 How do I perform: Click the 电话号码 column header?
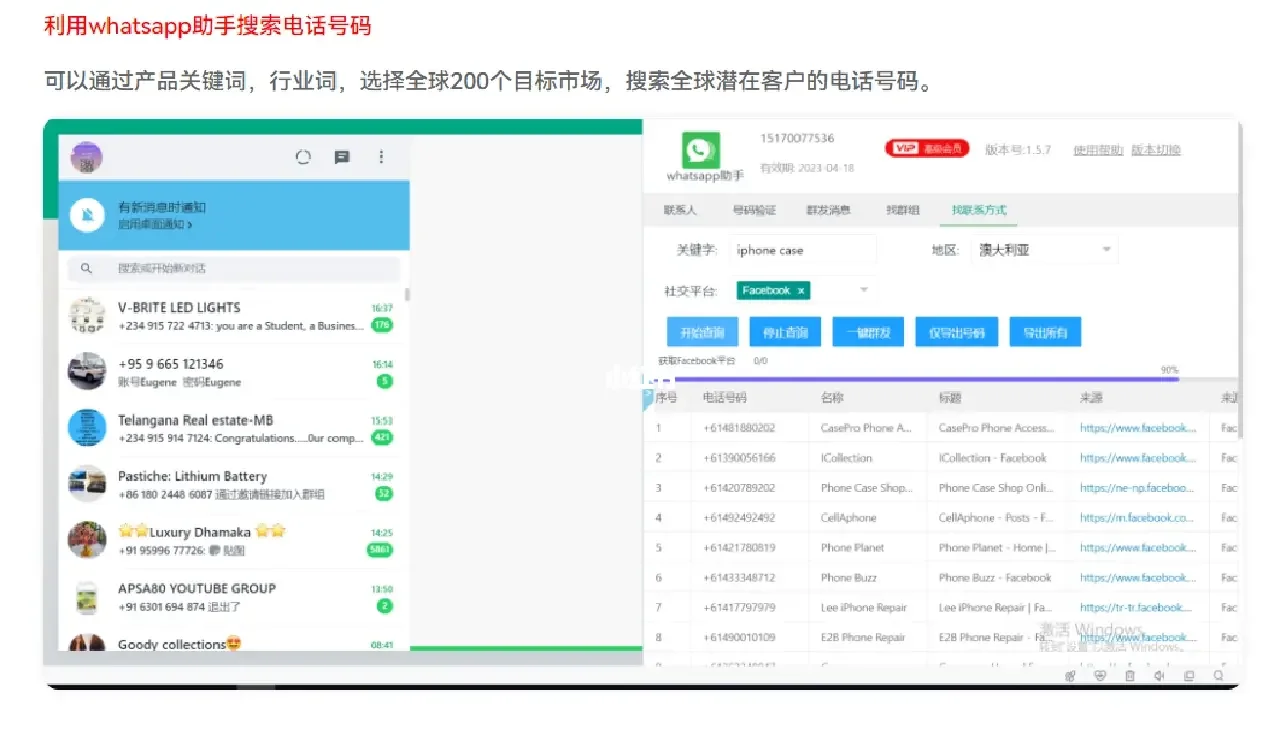click(725, 398)
